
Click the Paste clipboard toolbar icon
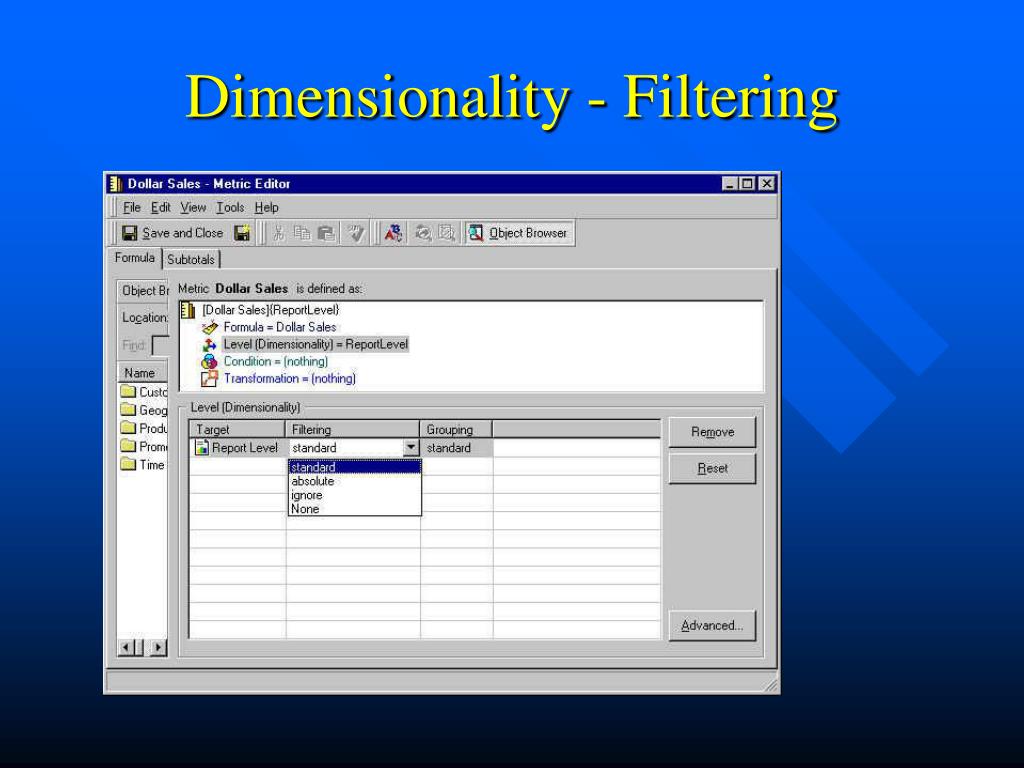coord(325,233)
